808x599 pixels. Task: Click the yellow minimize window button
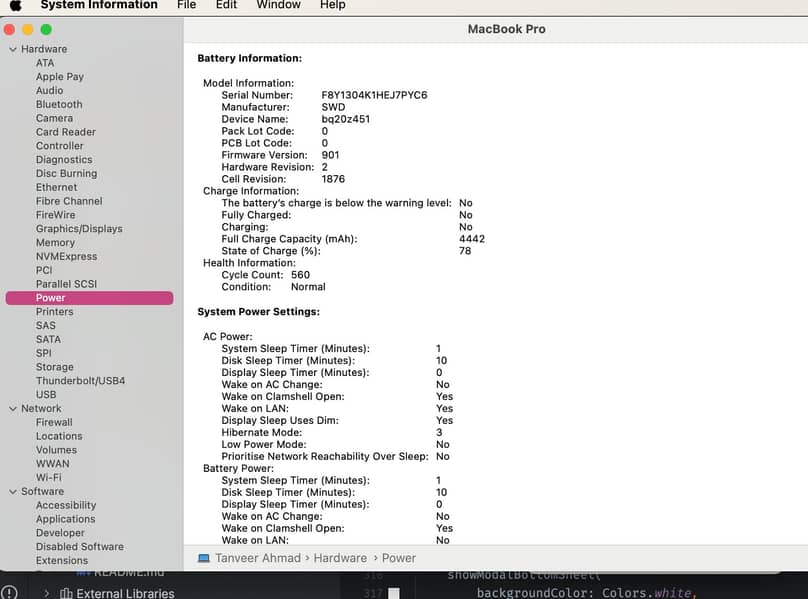tap(28, 30)
